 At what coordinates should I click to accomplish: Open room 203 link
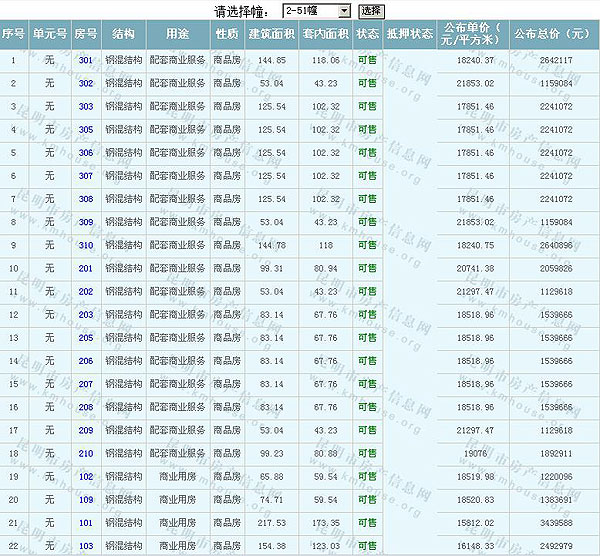(86, 315)
